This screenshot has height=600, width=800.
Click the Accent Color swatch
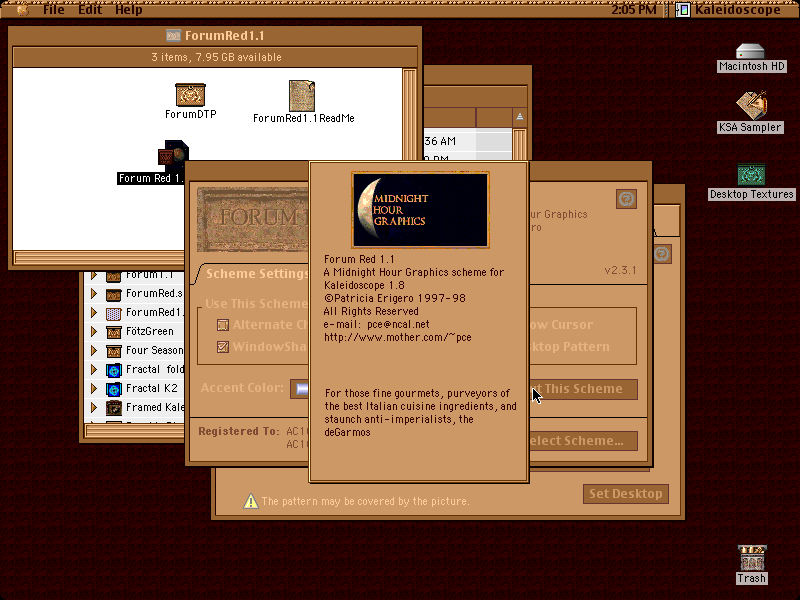tap(300, 389)
